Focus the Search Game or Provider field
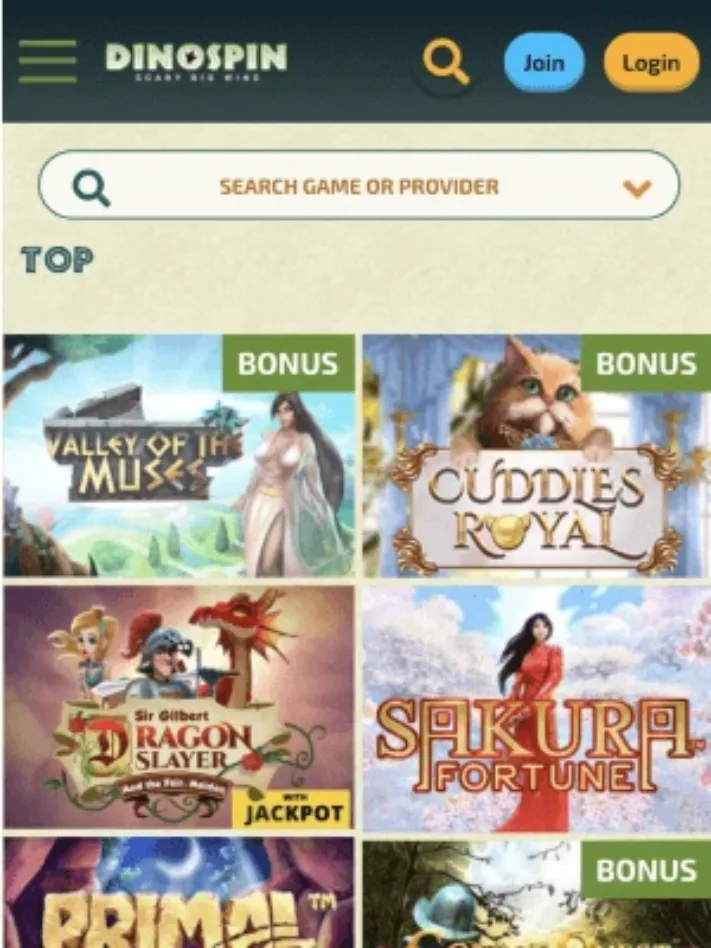711x948 pixels. click(359, 185)
